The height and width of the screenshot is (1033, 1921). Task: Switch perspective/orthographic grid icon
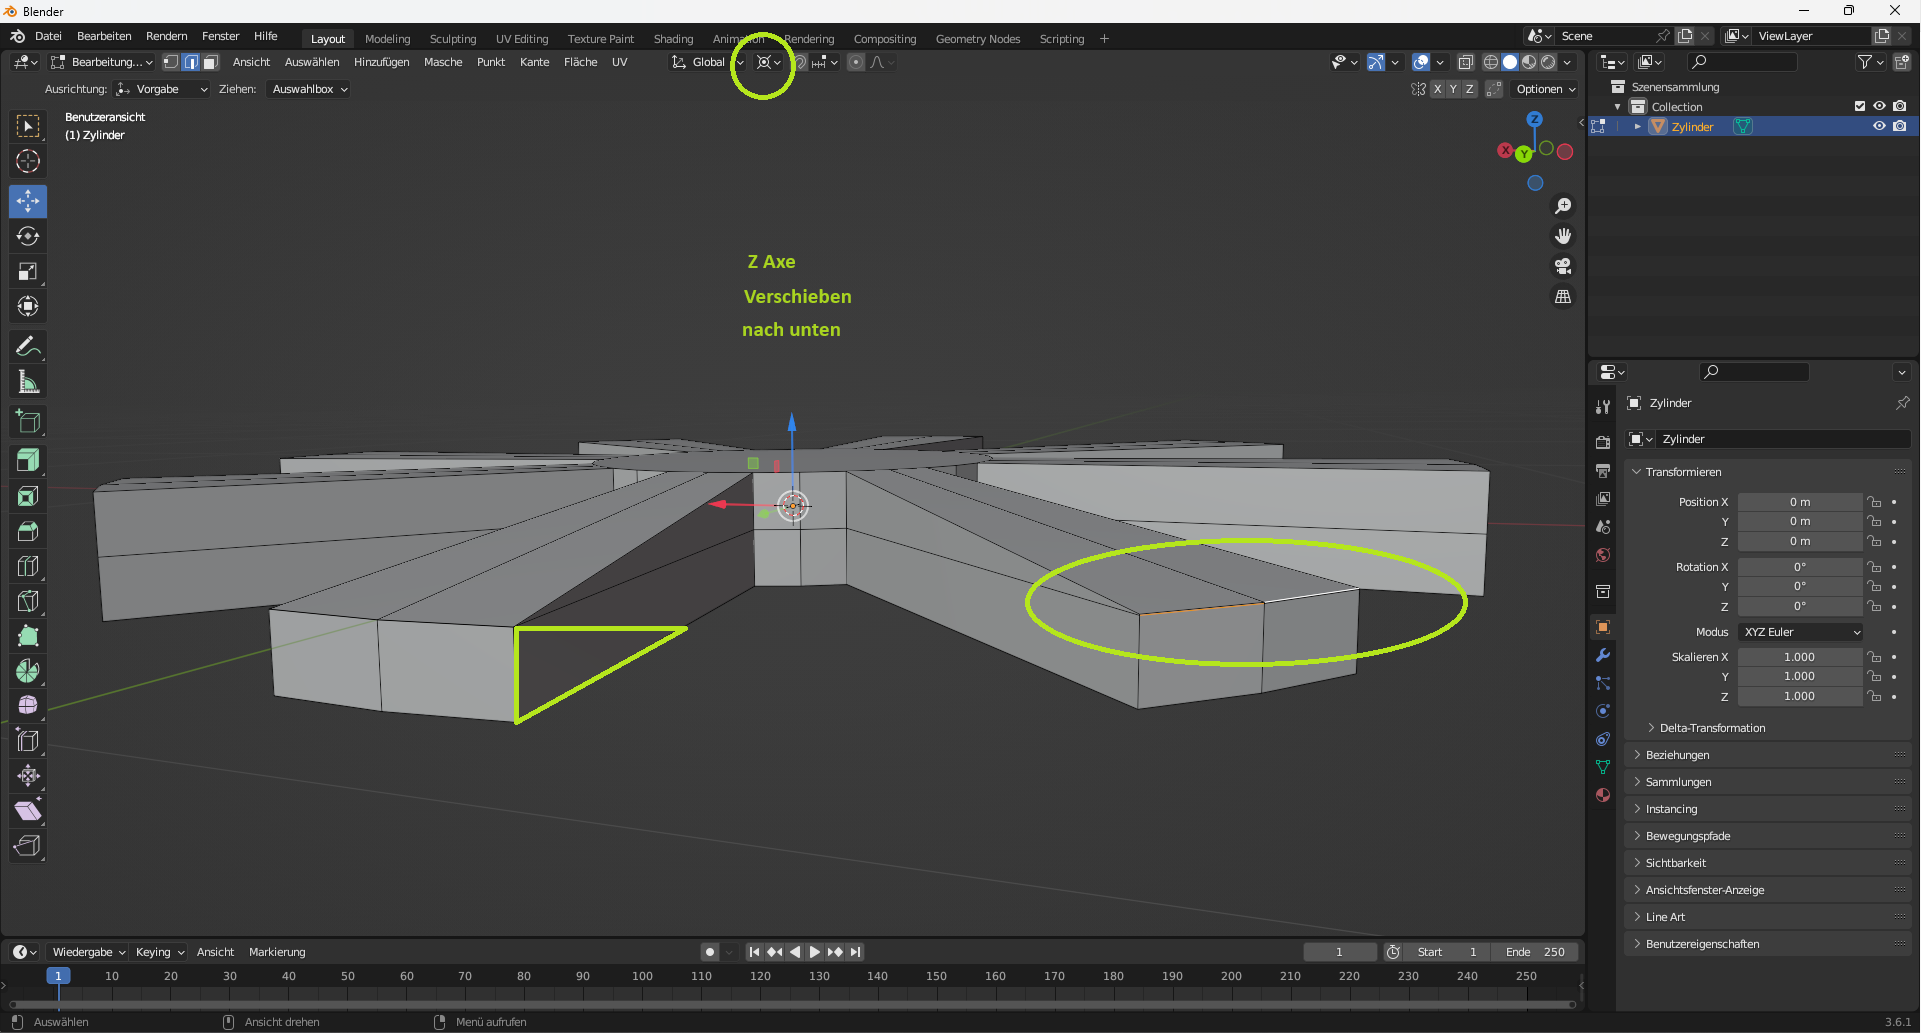coord(1563,297)
